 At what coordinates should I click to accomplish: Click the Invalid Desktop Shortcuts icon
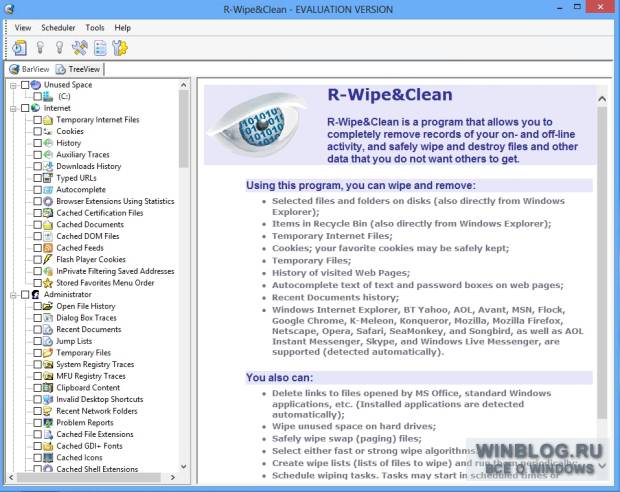(48, 399)
